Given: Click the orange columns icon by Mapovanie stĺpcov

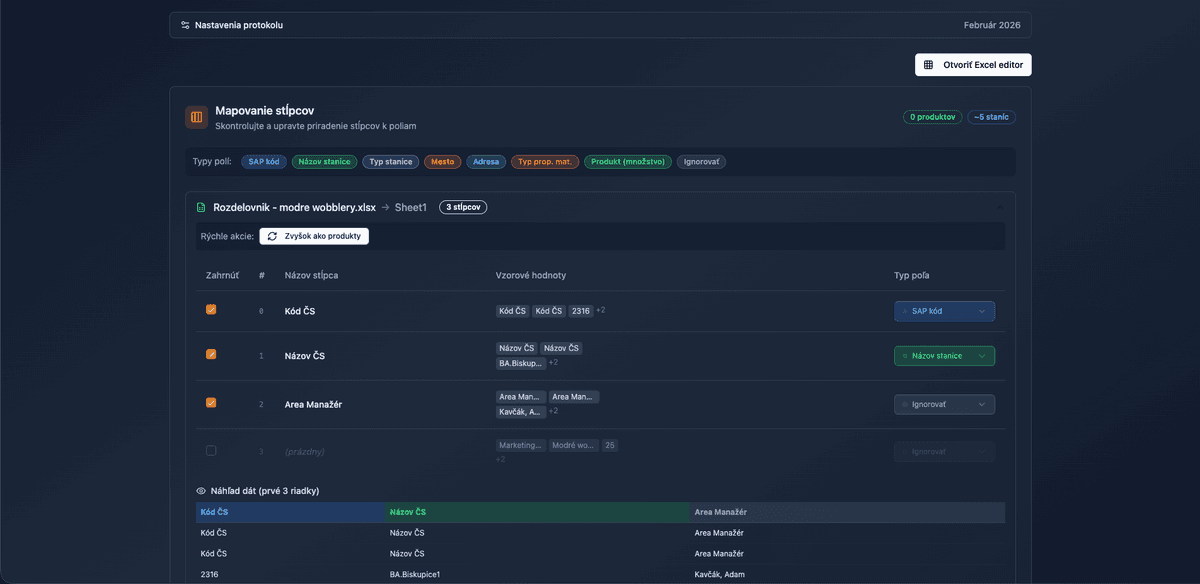Looking at the screenshot, I should click(196, 117).
